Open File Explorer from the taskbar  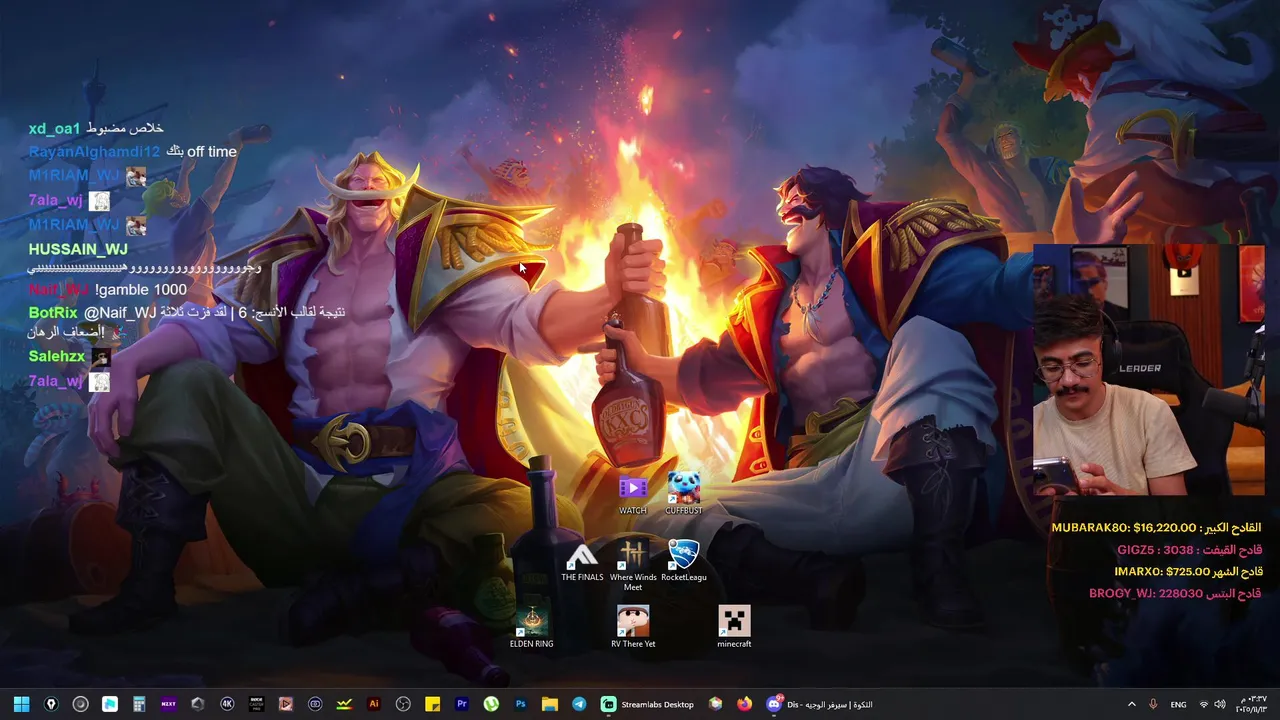click(550, 704)
